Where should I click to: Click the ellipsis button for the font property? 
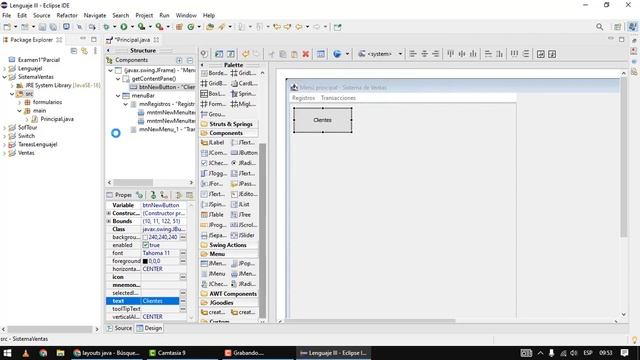tap(183, 253)
